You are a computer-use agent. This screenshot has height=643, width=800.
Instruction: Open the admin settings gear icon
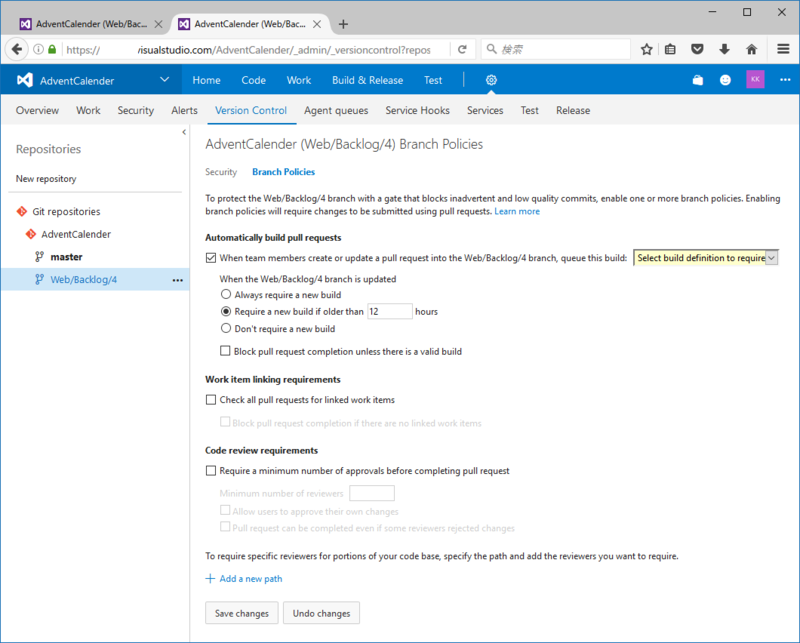pos(491,80)
